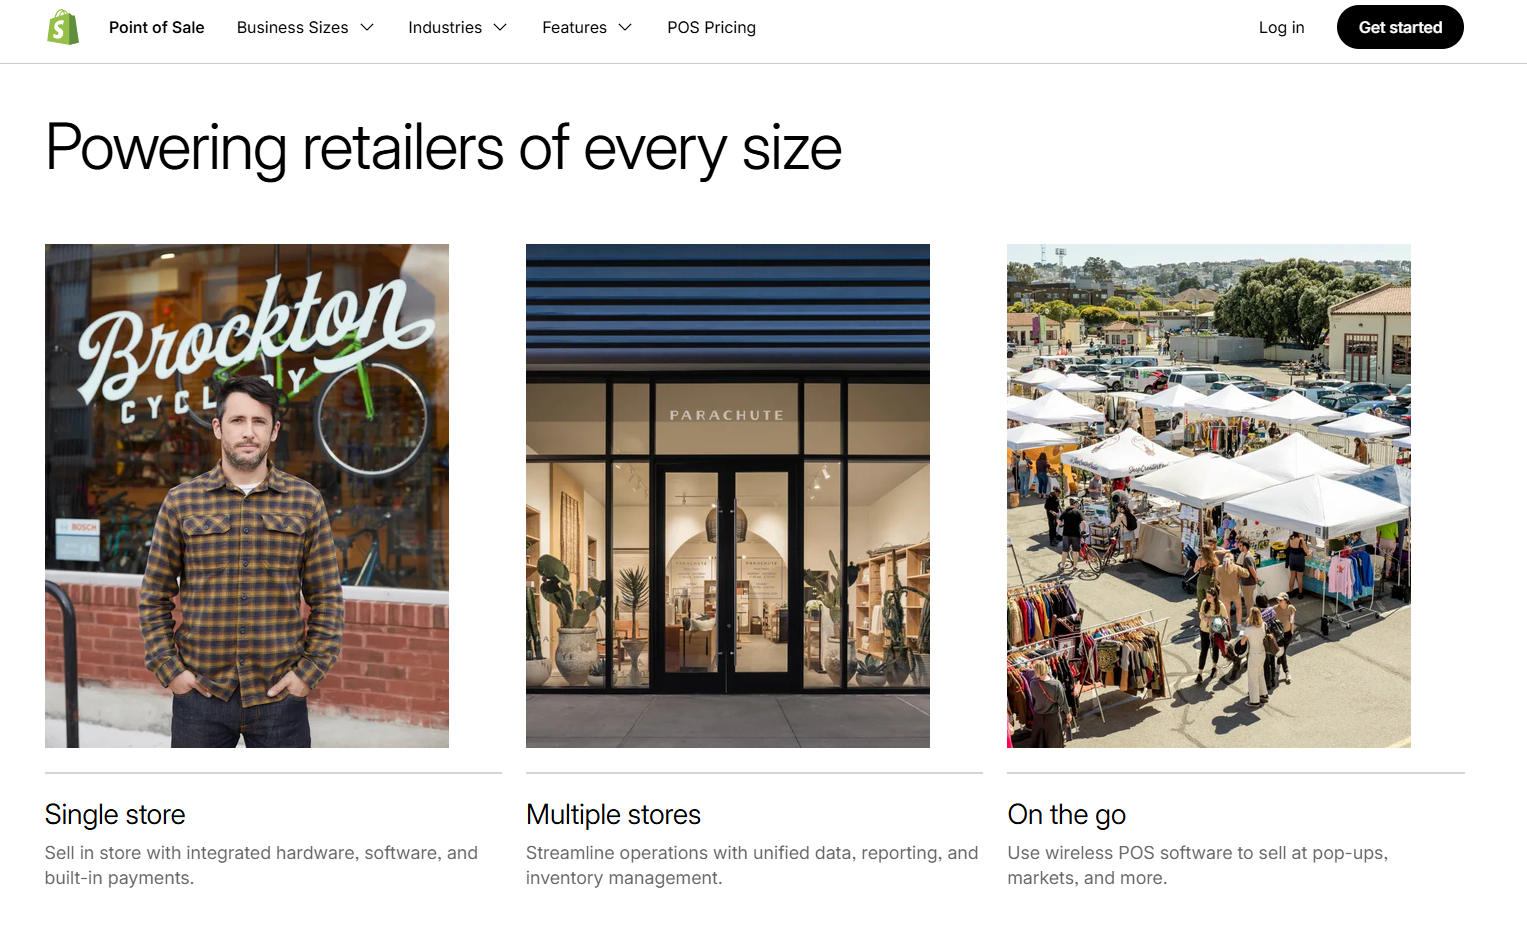Click the Parachute store entrance image
Screen dimensions: 1527x930
point(728,495)
